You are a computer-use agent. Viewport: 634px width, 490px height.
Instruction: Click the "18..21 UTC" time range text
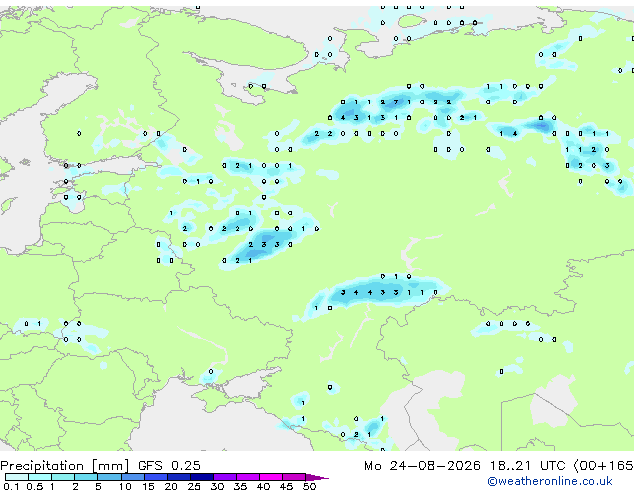click(527, 466)
